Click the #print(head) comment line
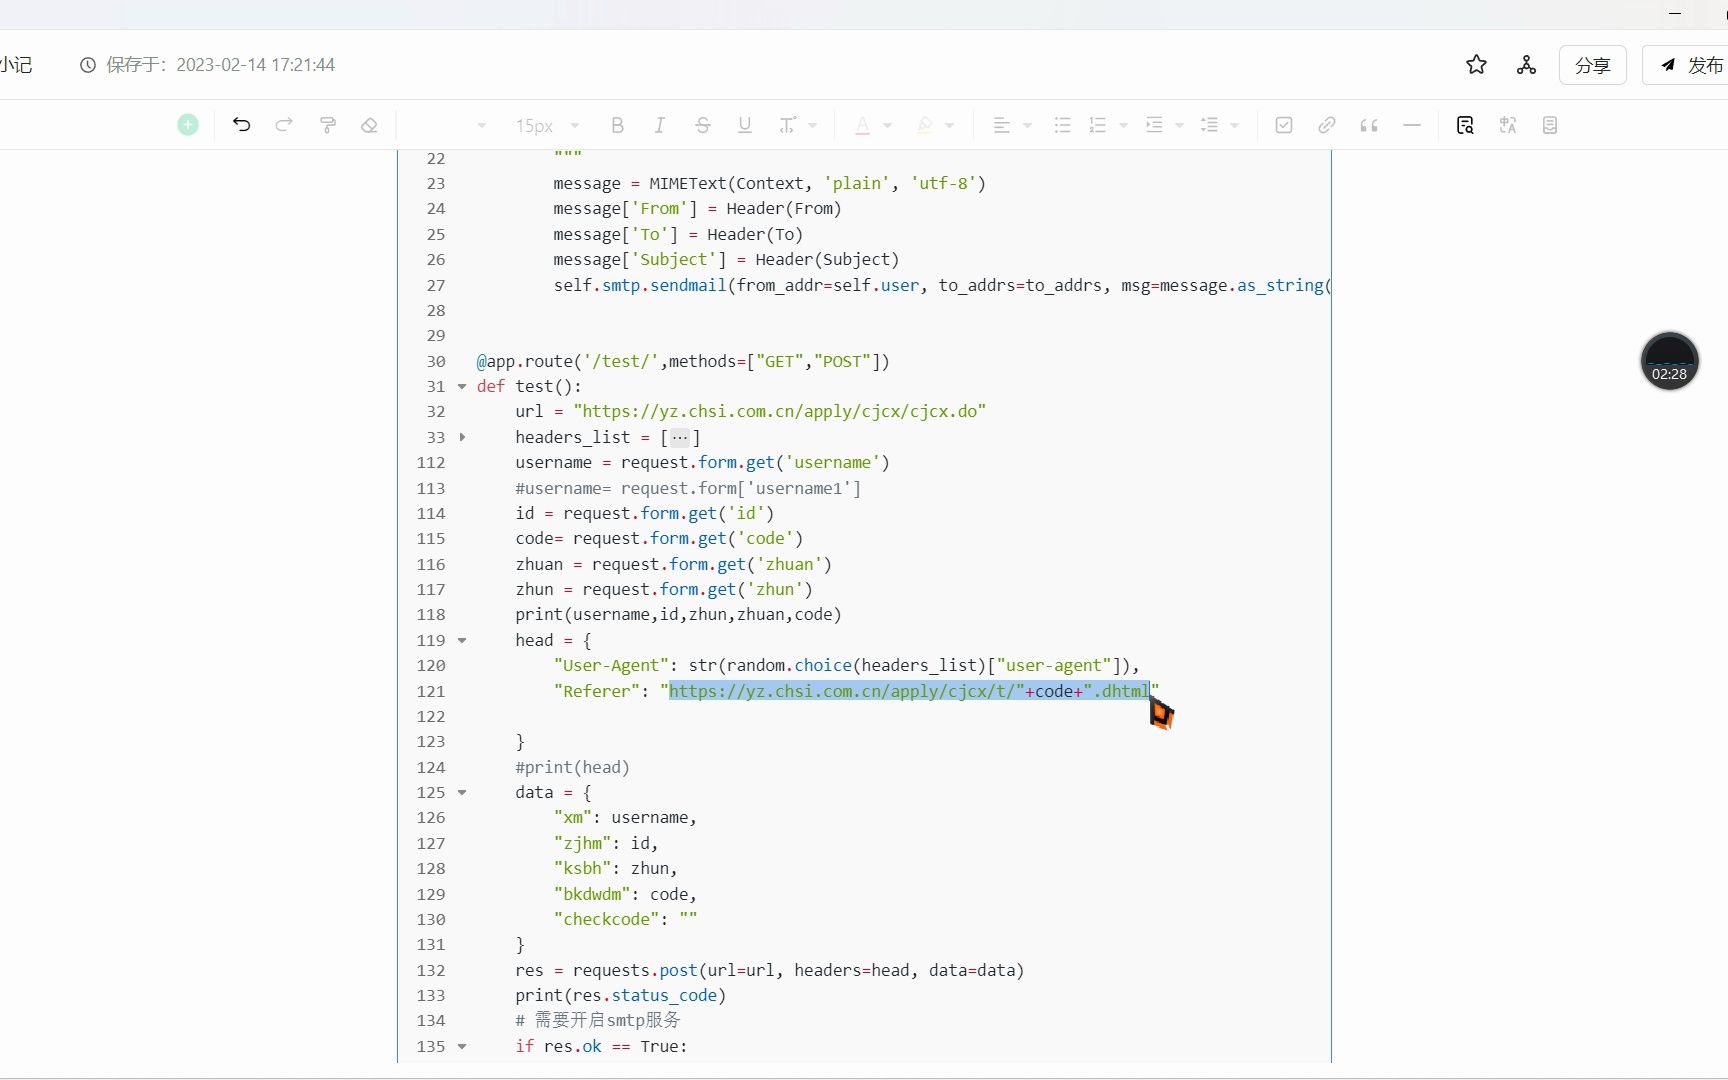The width and height of the screenshot is (1728, 1080). tap(572, 767)
